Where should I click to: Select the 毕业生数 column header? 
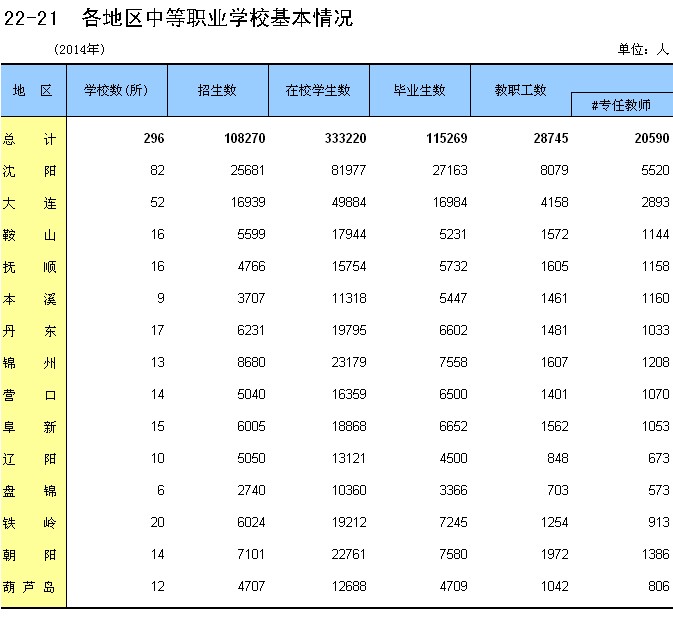pos(420,90)
